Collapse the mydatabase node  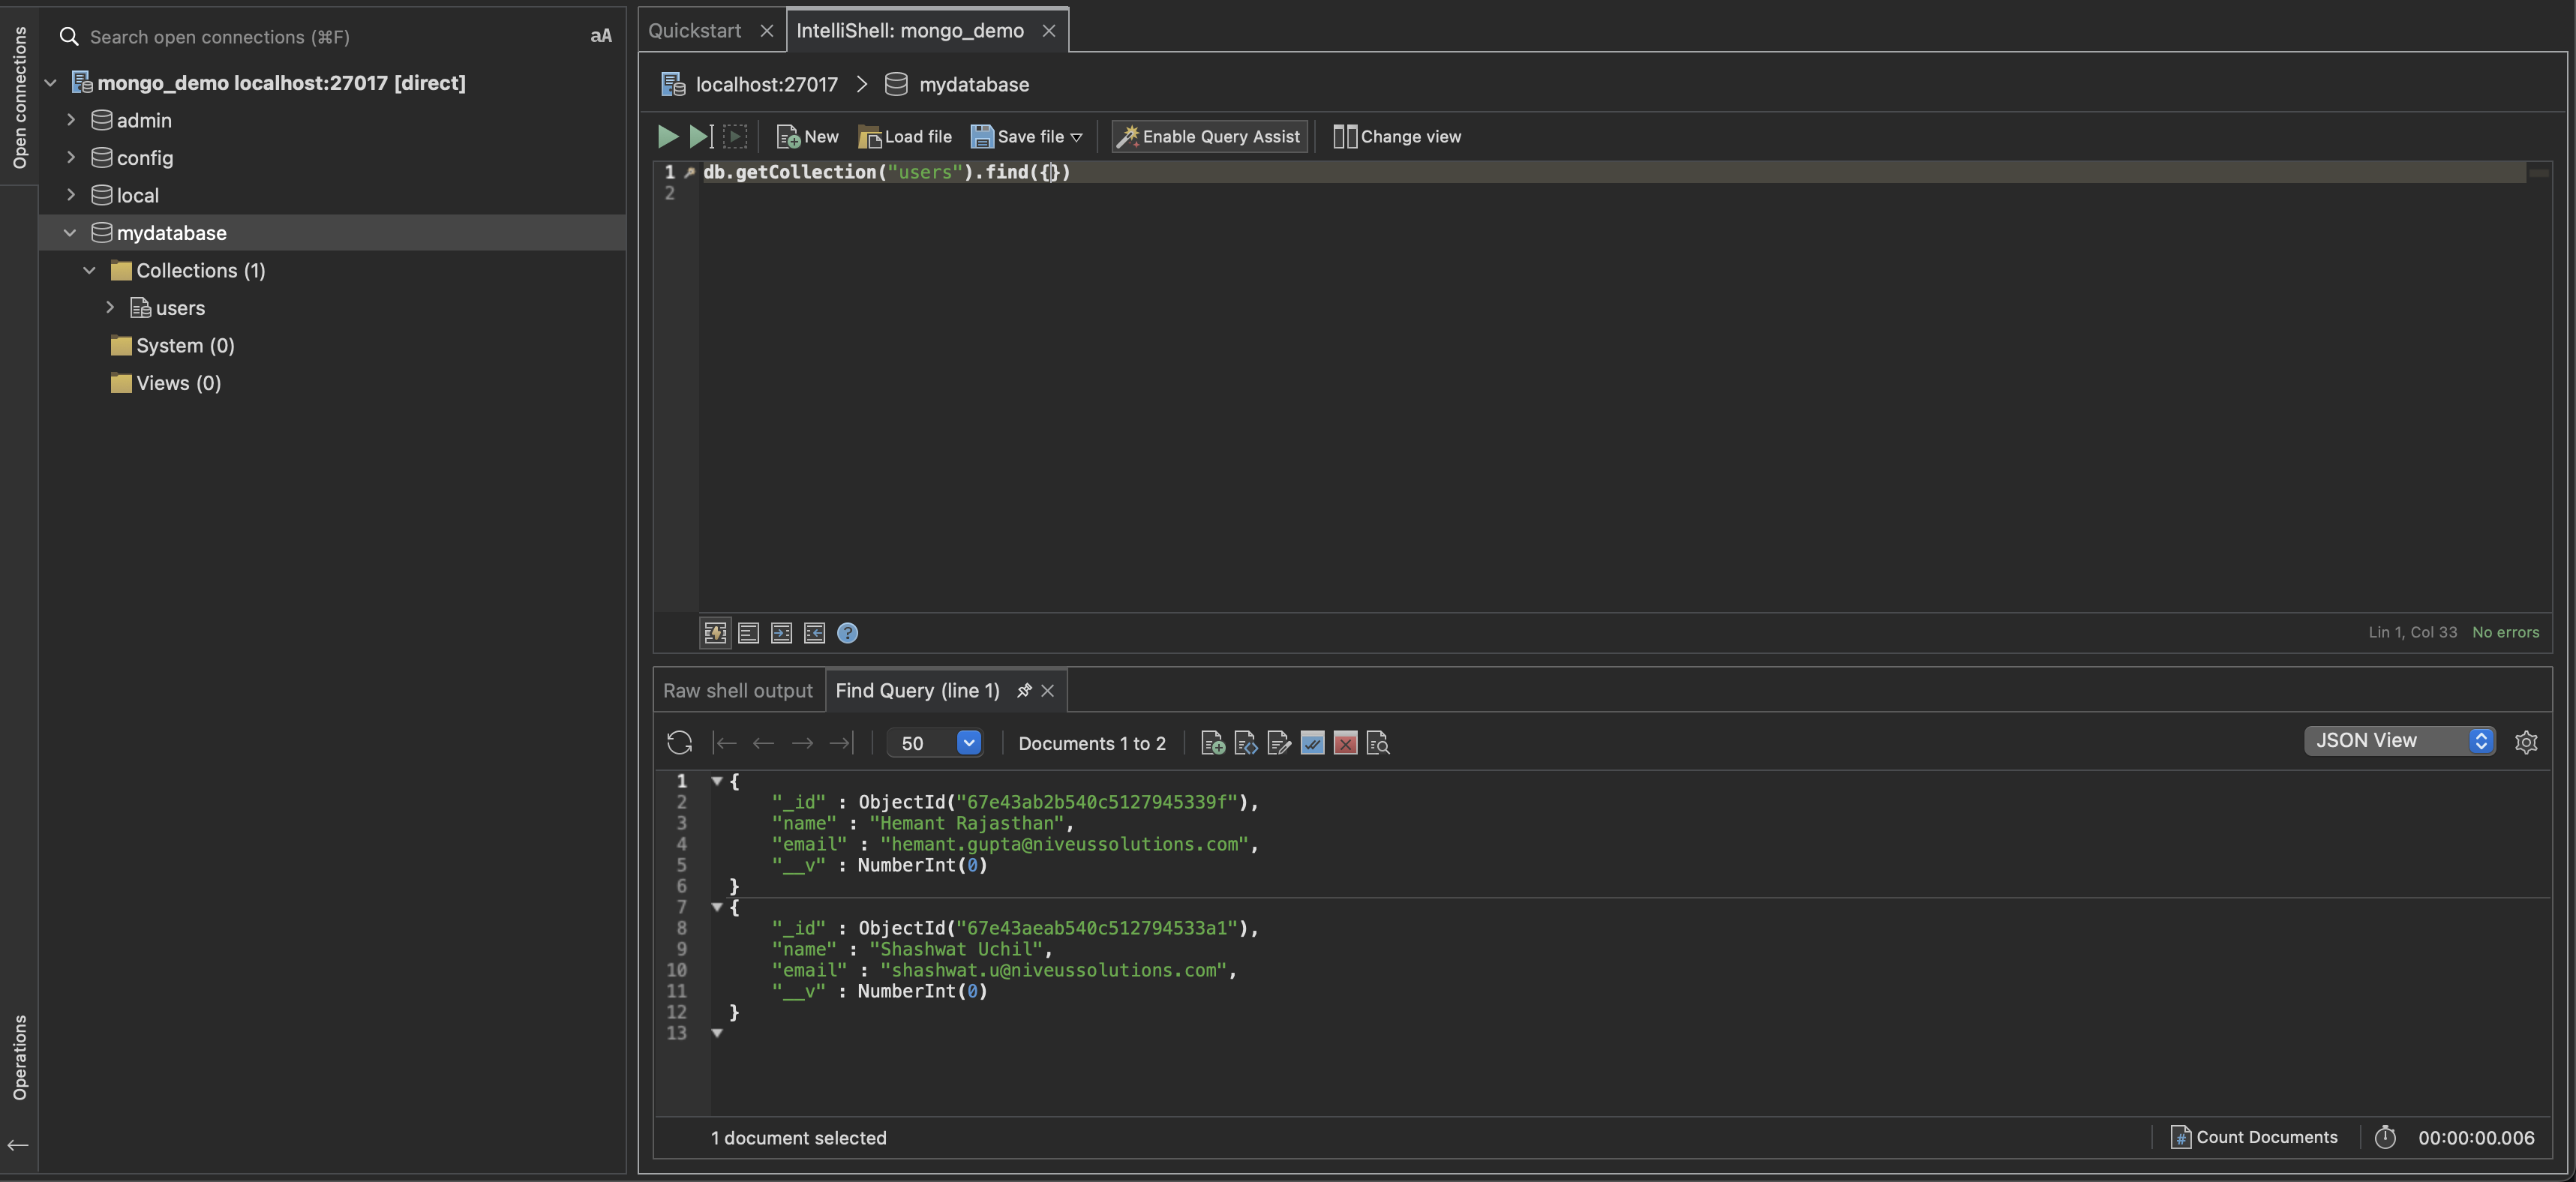click(x=70, y=233)
